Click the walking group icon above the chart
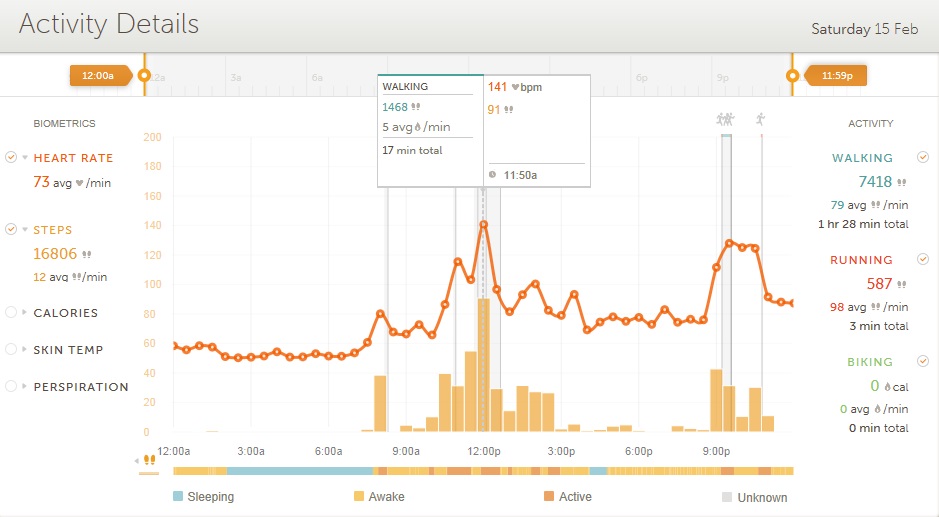The width and height of the screenshot is (939, 517). (x=725, y=118)
